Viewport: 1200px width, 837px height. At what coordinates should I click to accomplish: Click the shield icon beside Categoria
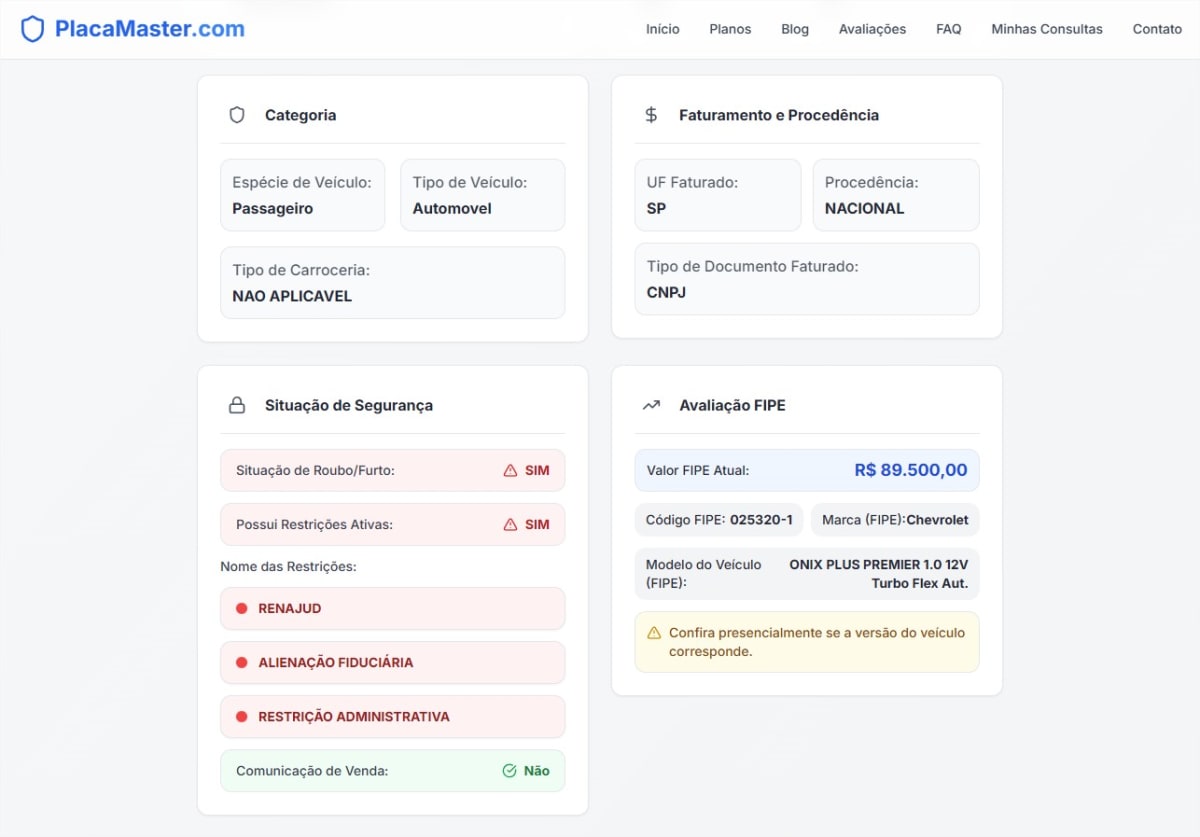coord(237,115)
